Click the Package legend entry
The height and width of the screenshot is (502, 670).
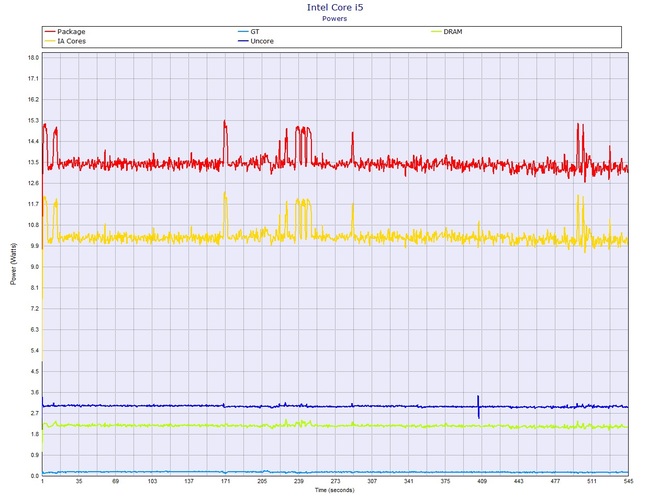tap(65, 32)
